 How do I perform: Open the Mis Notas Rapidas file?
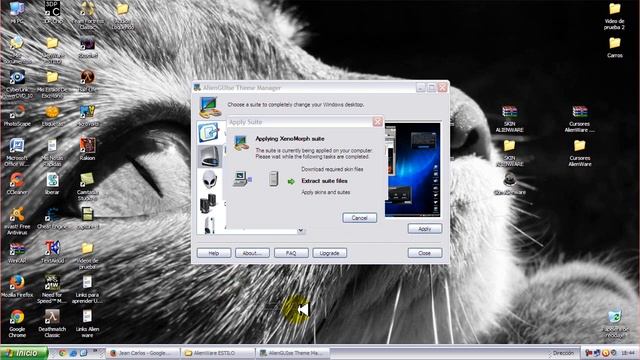point(52,152)
